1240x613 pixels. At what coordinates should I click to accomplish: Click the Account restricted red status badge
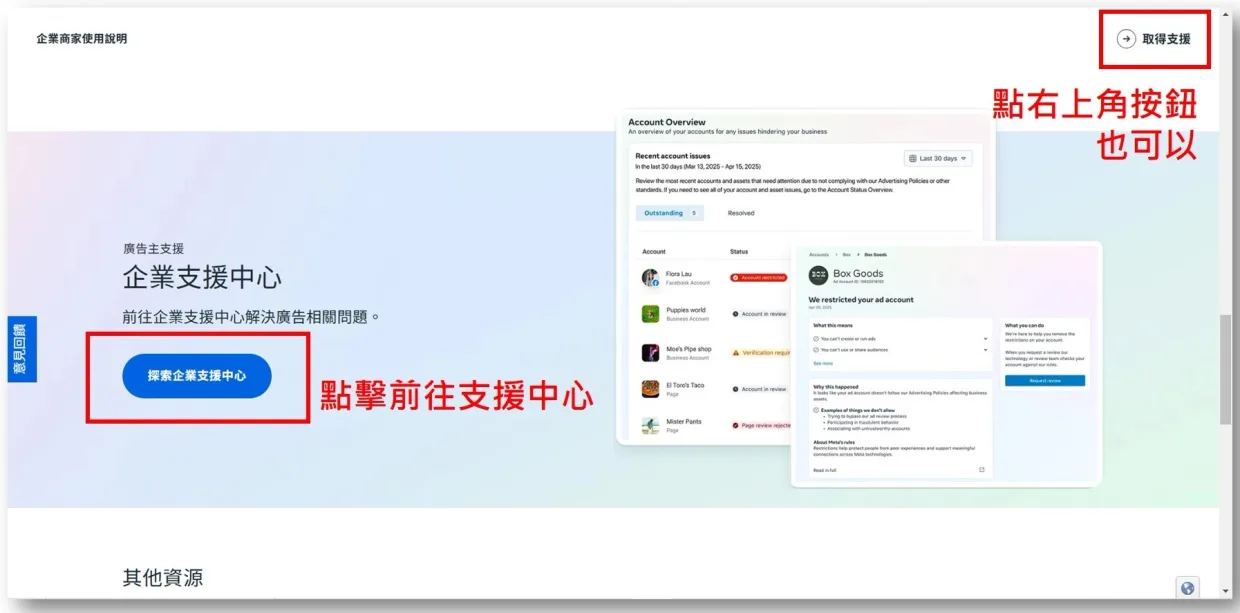(x=759, y=277)
